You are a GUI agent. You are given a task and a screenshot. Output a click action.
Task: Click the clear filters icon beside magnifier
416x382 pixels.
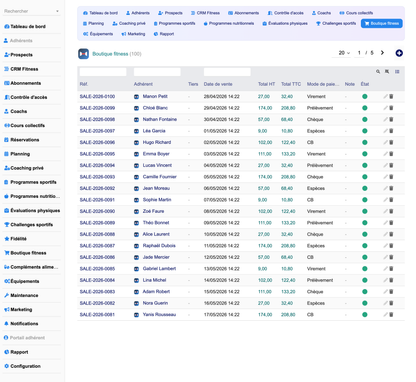pos(387,72)
